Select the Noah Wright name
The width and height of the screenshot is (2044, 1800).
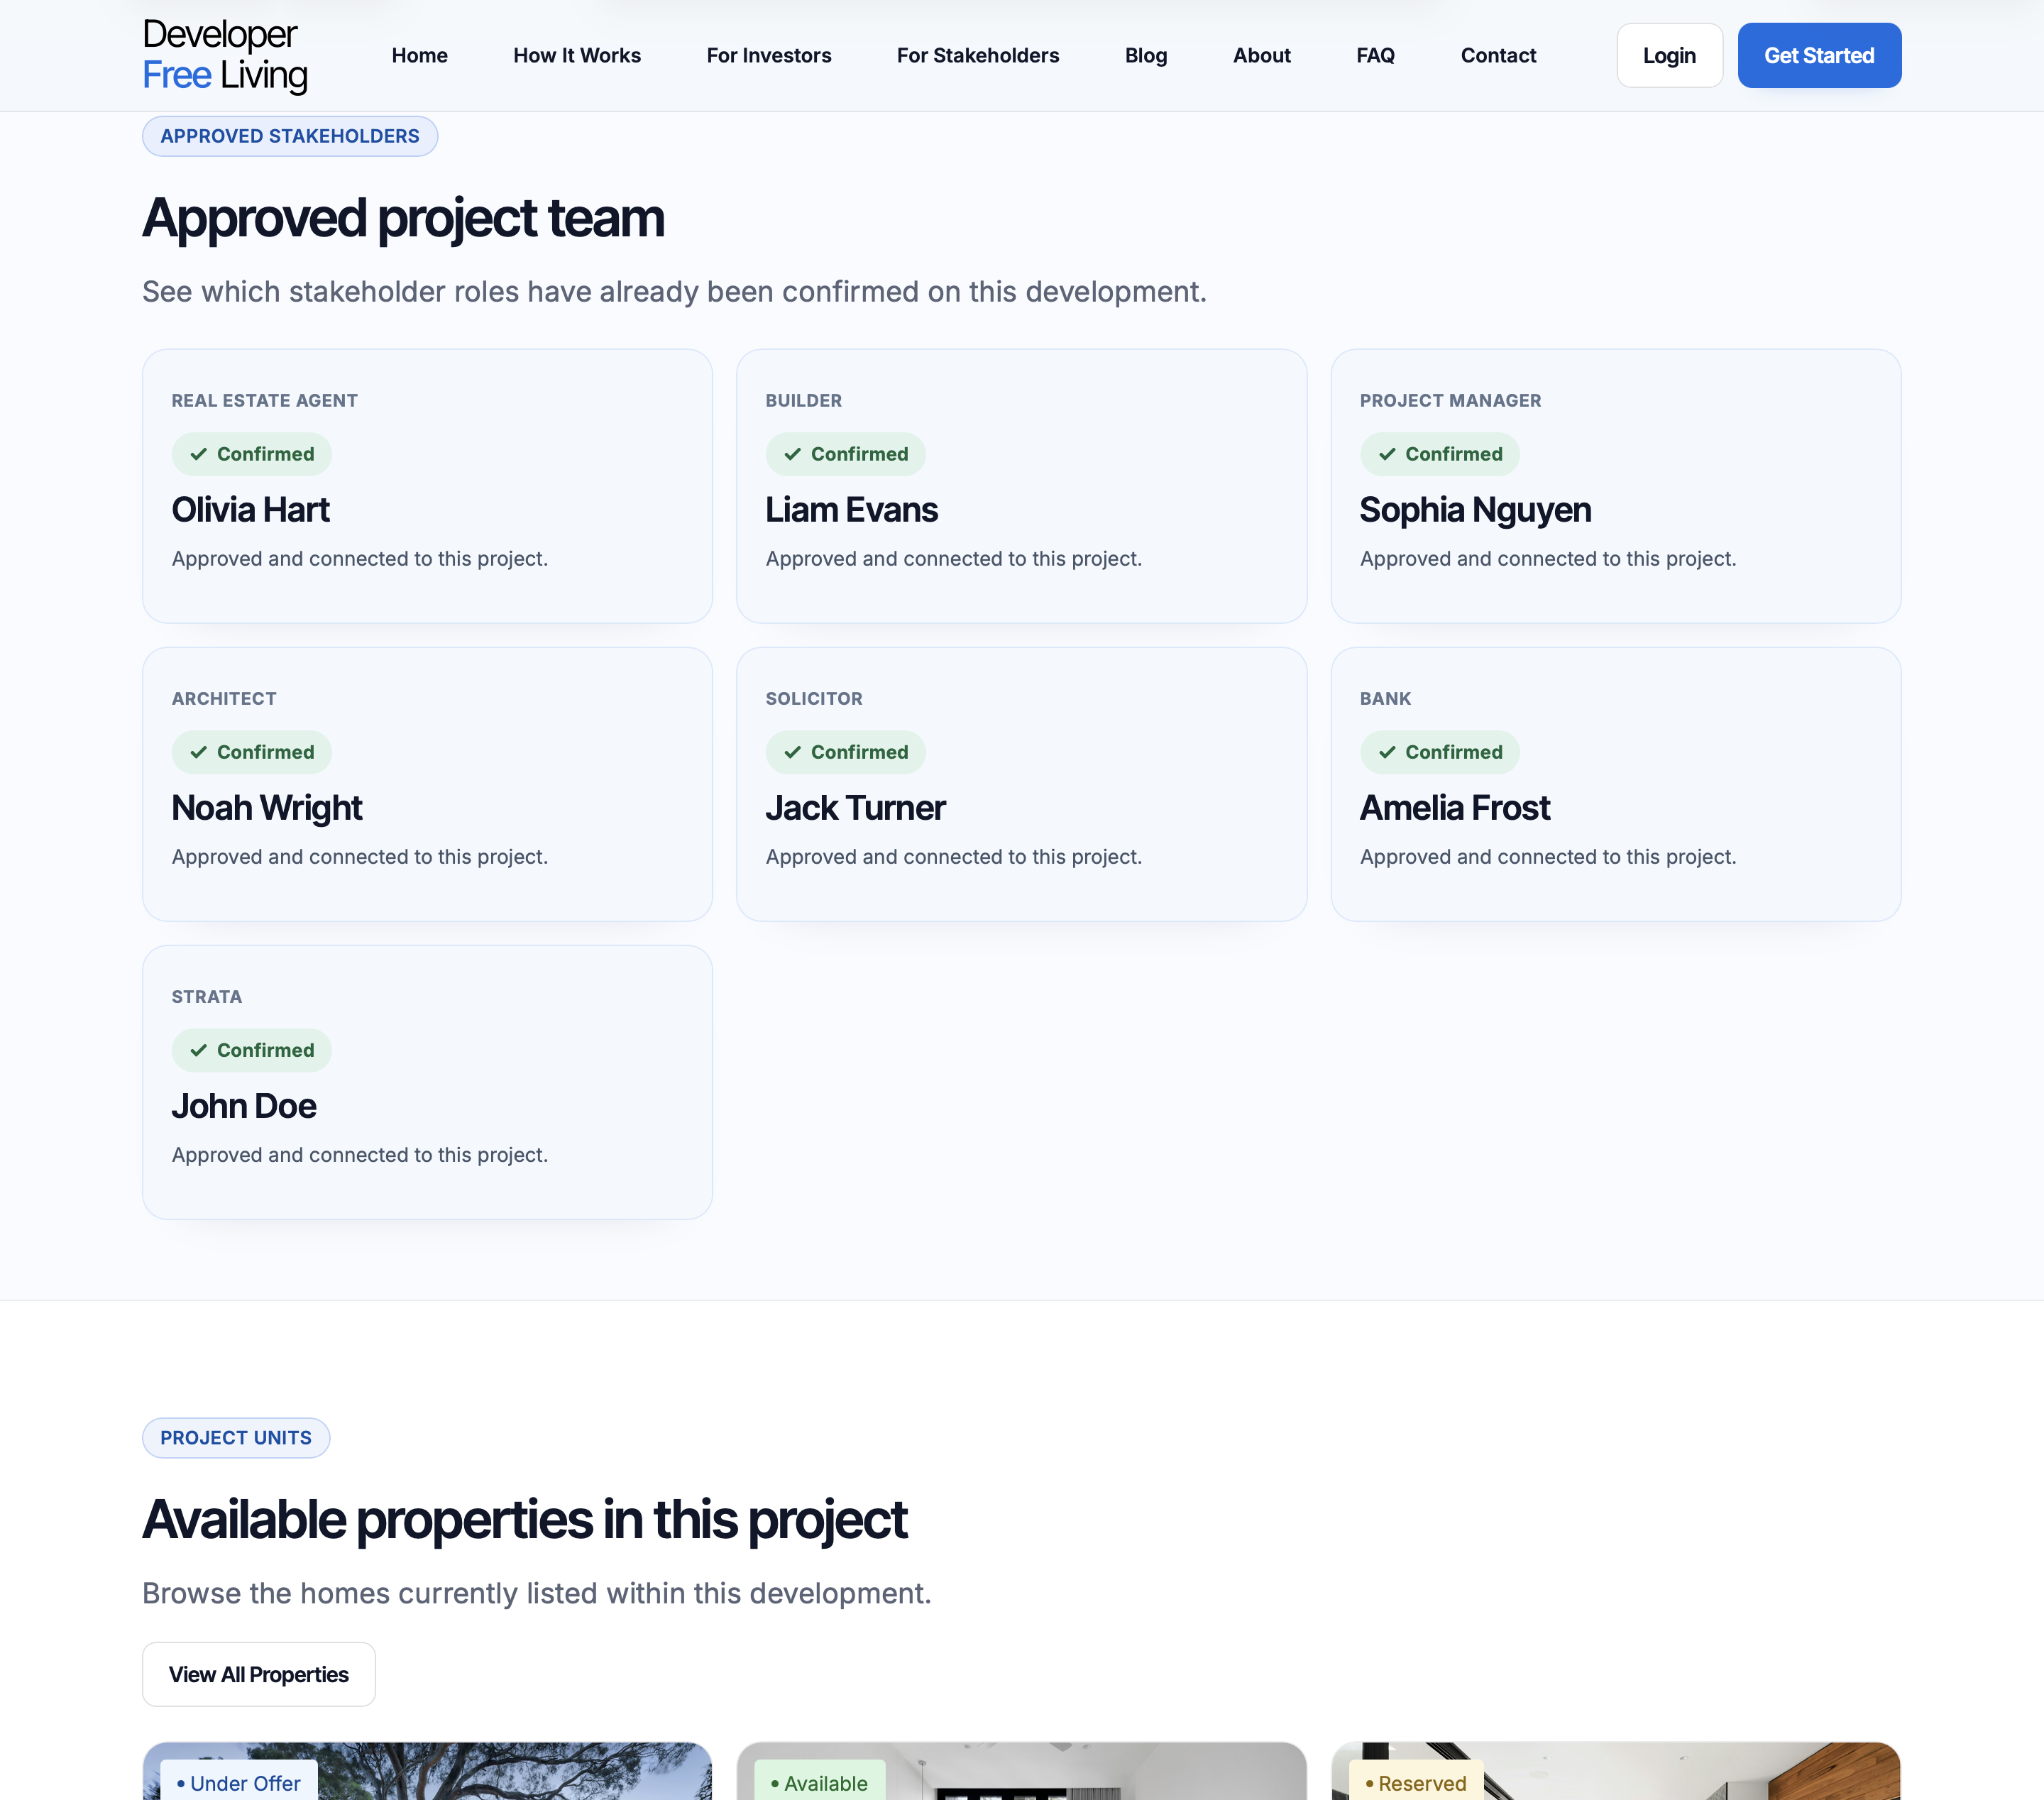[267, 808]
